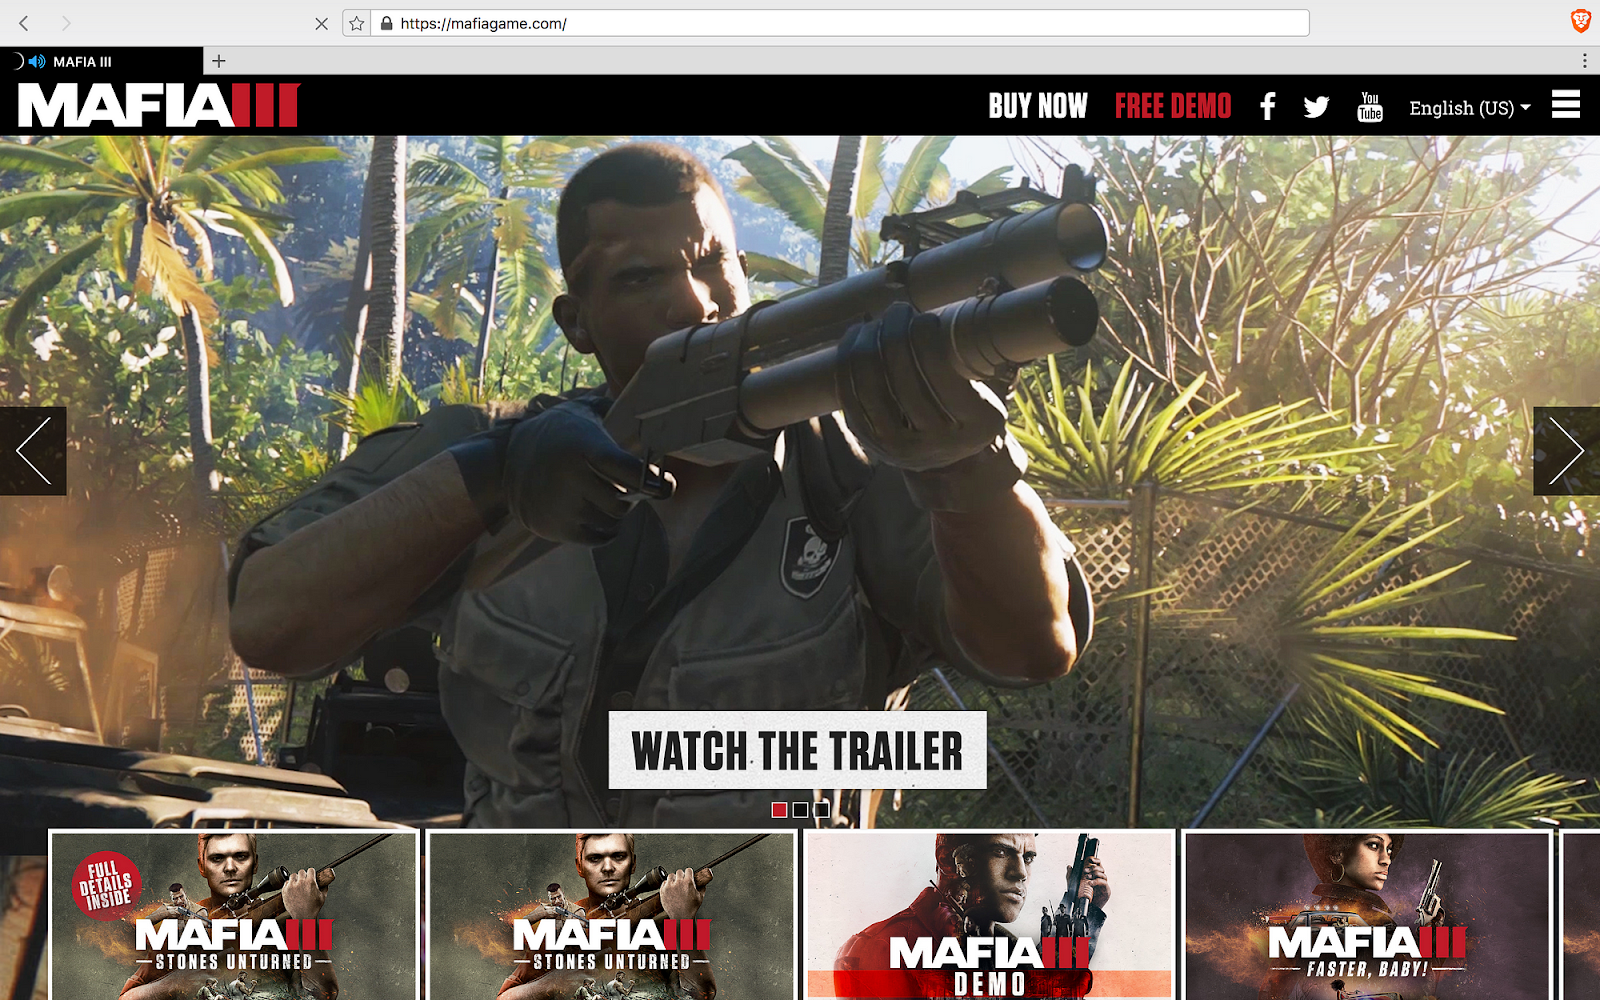1600x1000 pixels.
Task: Mute the MAFIA III tab audio speaker icon
Action: (37, 61)
